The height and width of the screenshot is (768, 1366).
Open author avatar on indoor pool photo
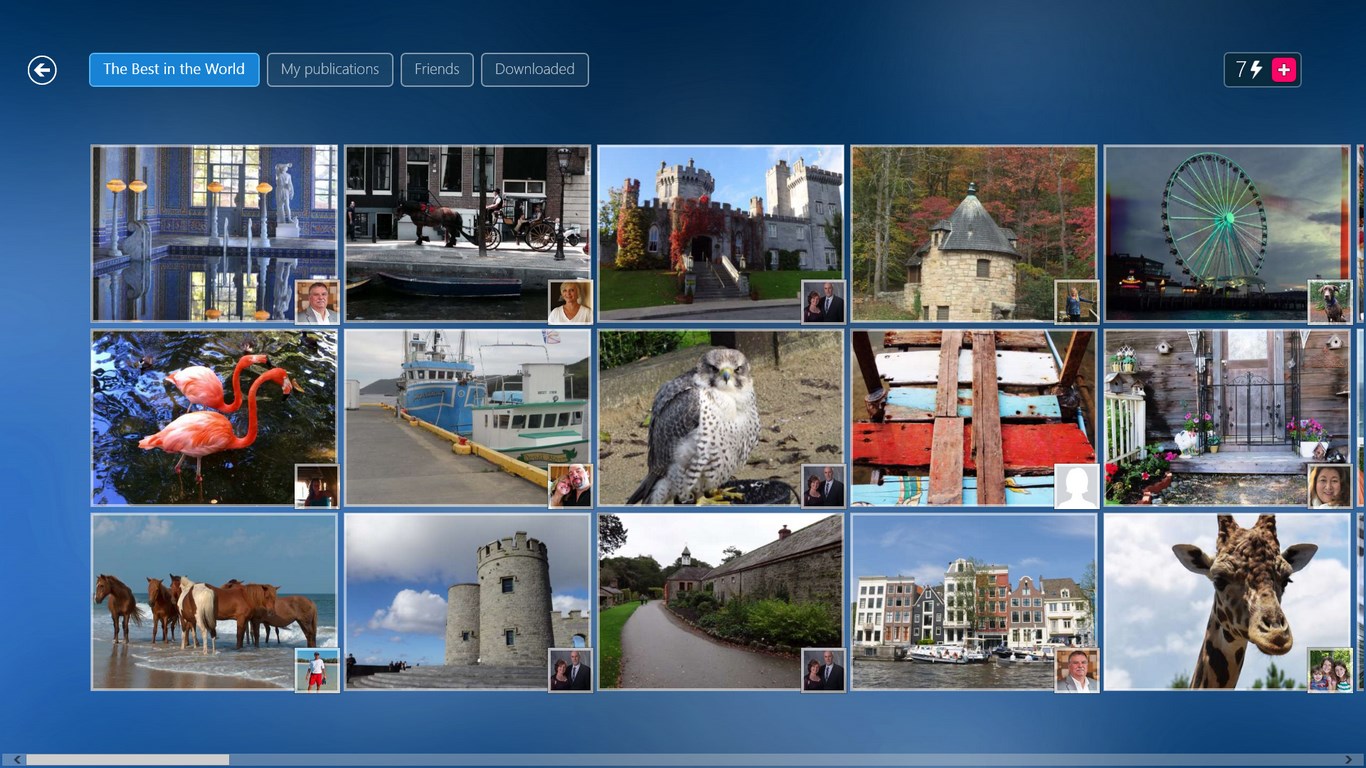[317, 302]
